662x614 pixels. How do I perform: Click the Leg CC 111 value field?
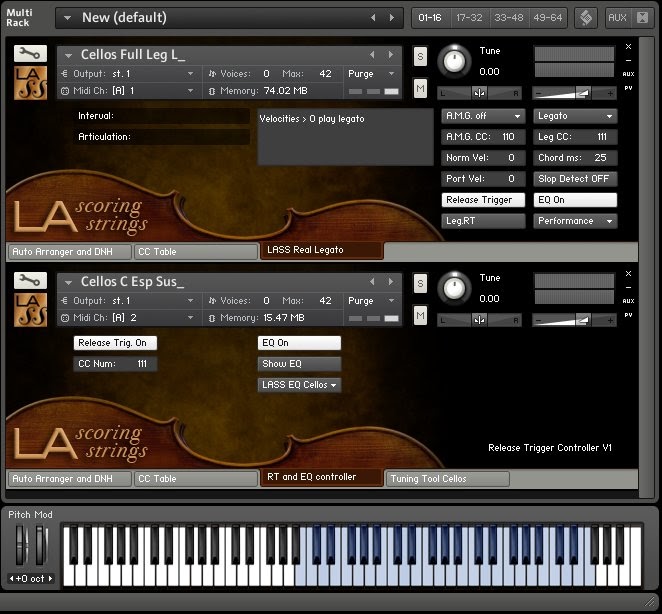[575, 137]
